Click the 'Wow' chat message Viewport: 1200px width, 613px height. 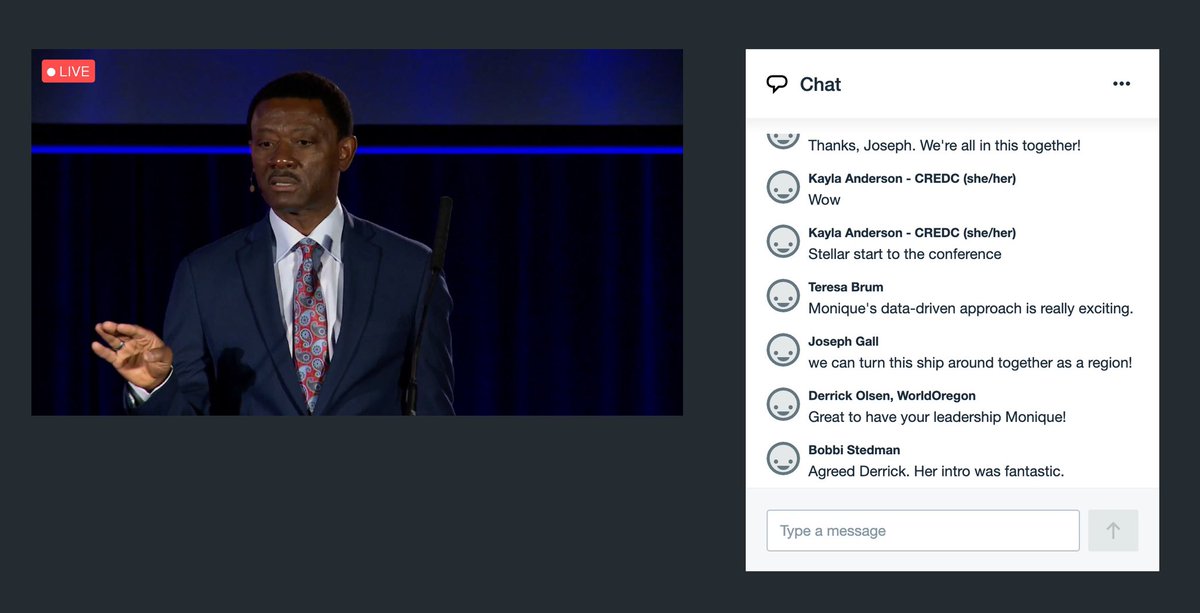point(824,200)
